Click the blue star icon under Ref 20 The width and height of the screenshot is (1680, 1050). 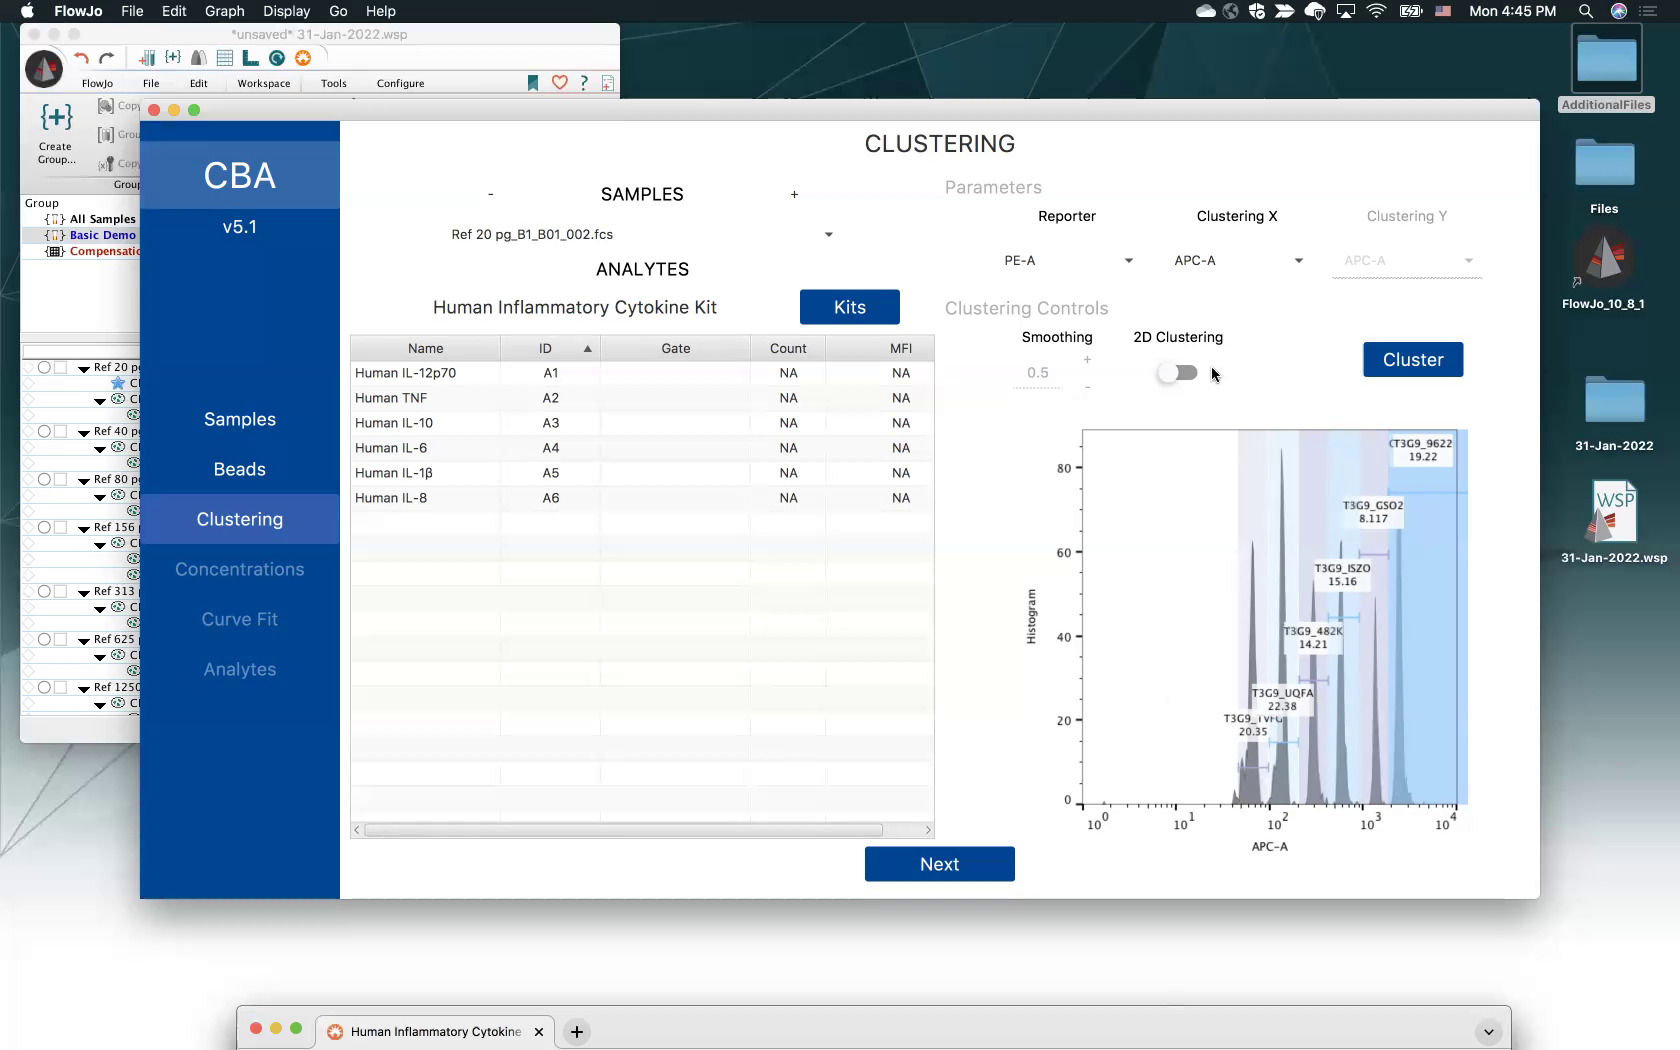tap(118, 383)
